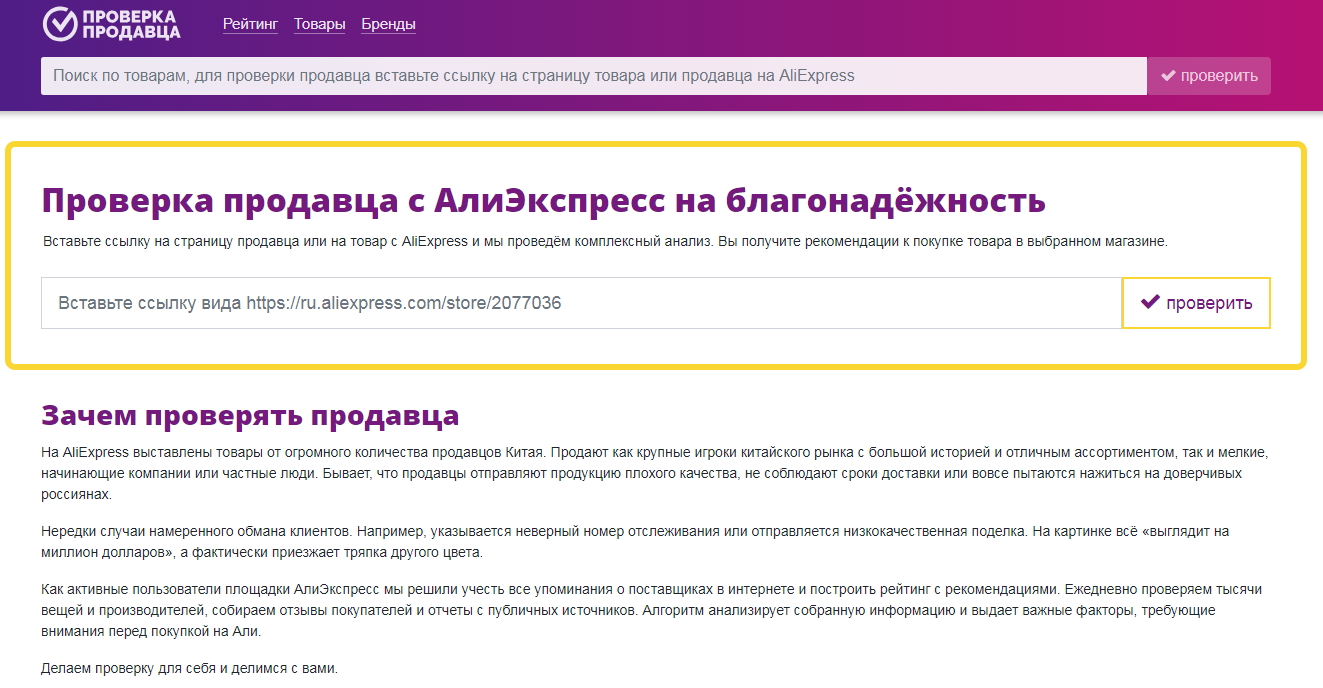Click the paragraph starting На AliExpress выставлены
The width and height of the screenshot is (1323, 688).
655,474
